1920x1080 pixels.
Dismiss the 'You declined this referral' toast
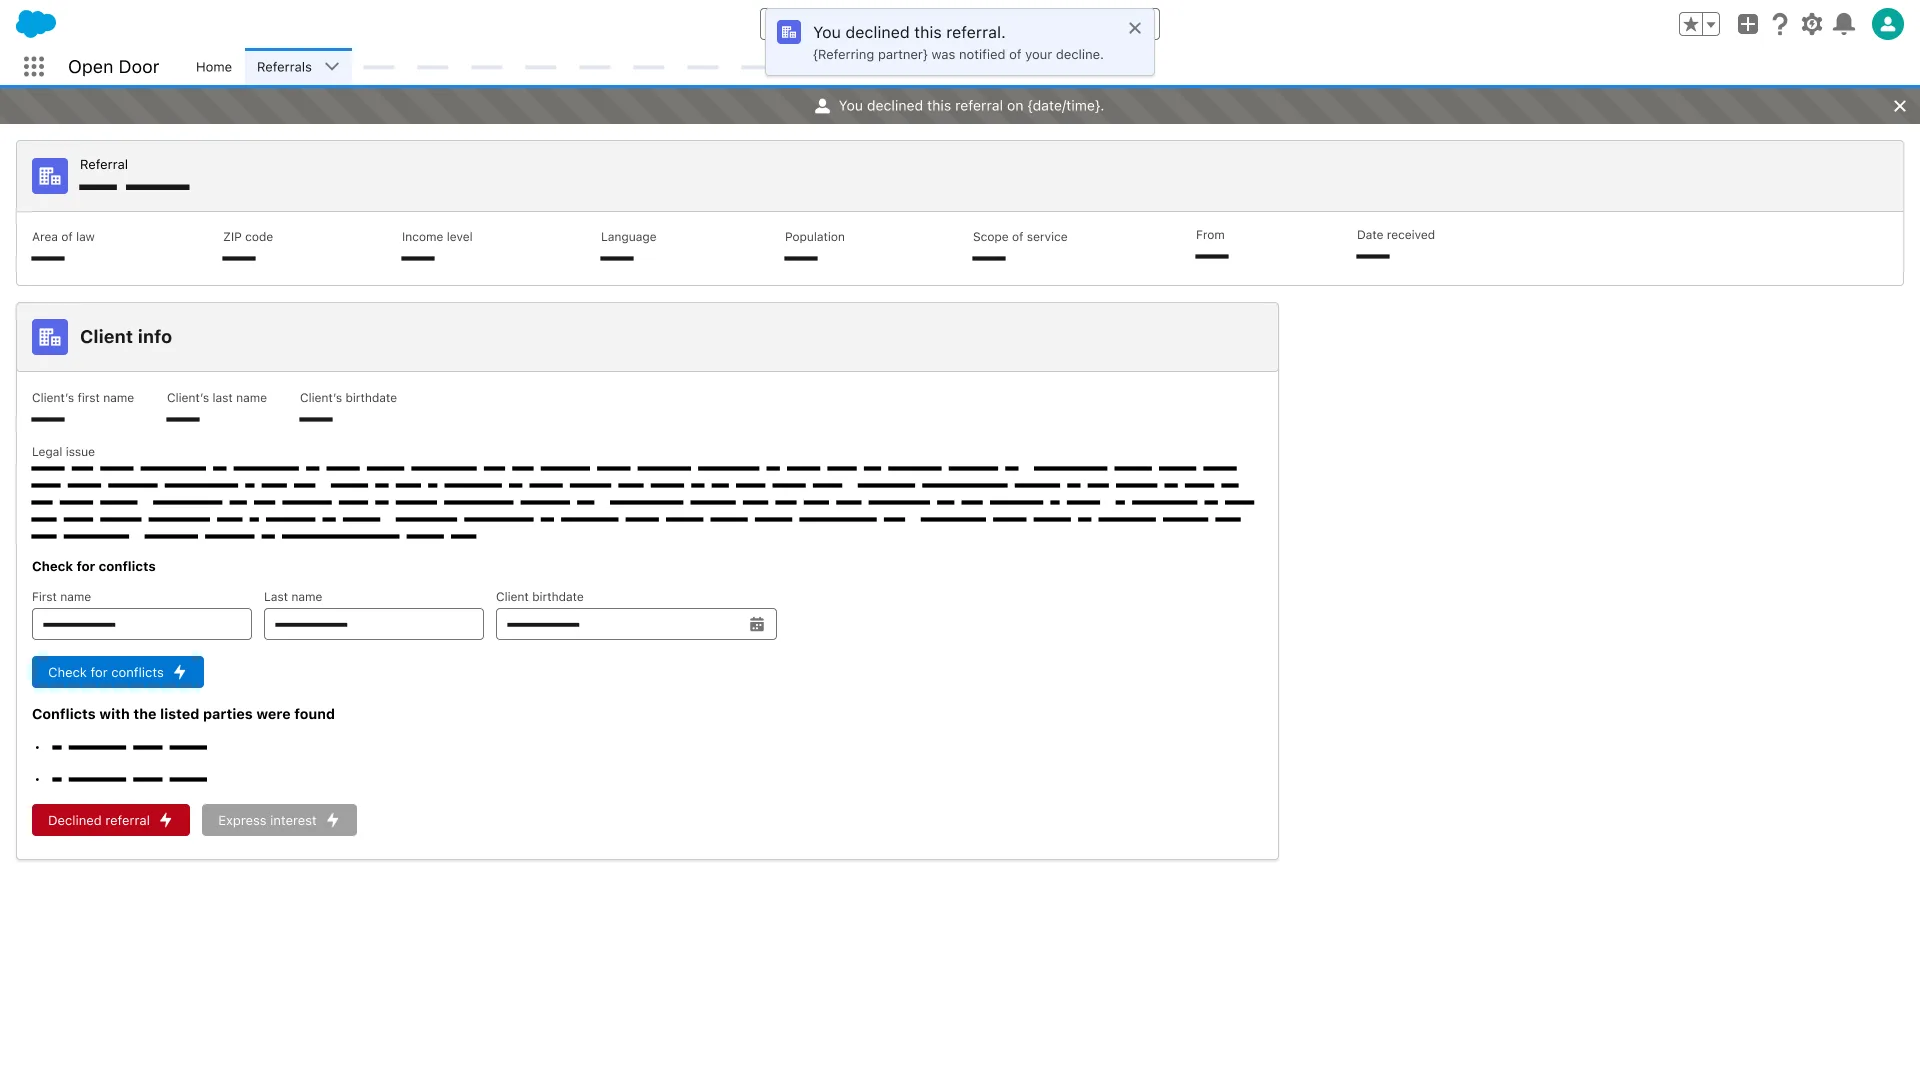pyautogui.click(x=1135, y=28)
